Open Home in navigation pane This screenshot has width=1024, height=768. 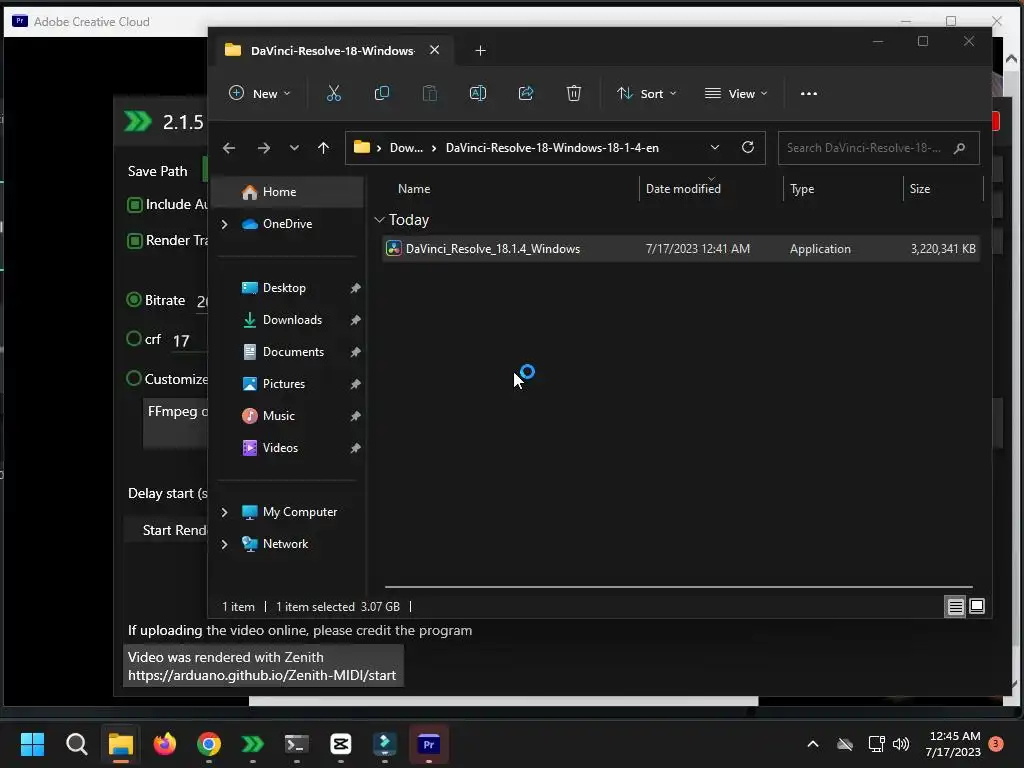[x=289, y=192]
